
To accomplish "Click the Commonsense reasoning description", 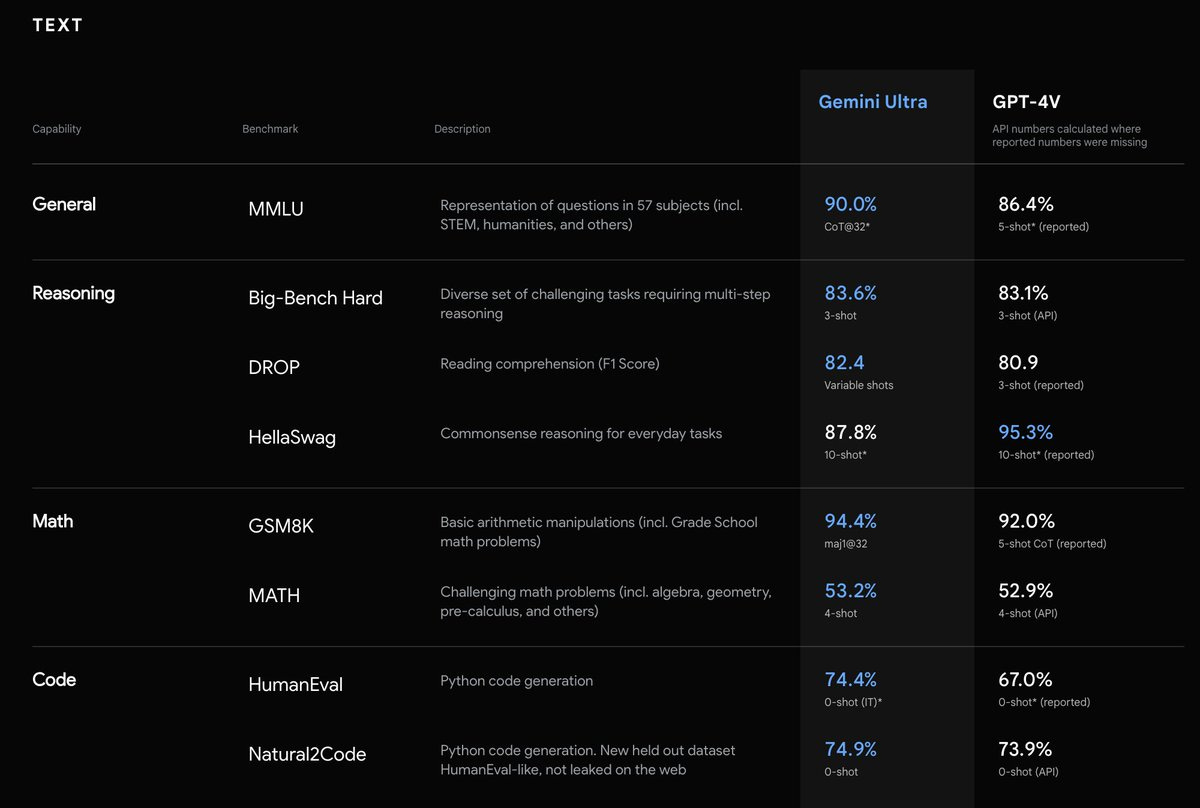I will [581, 433].
